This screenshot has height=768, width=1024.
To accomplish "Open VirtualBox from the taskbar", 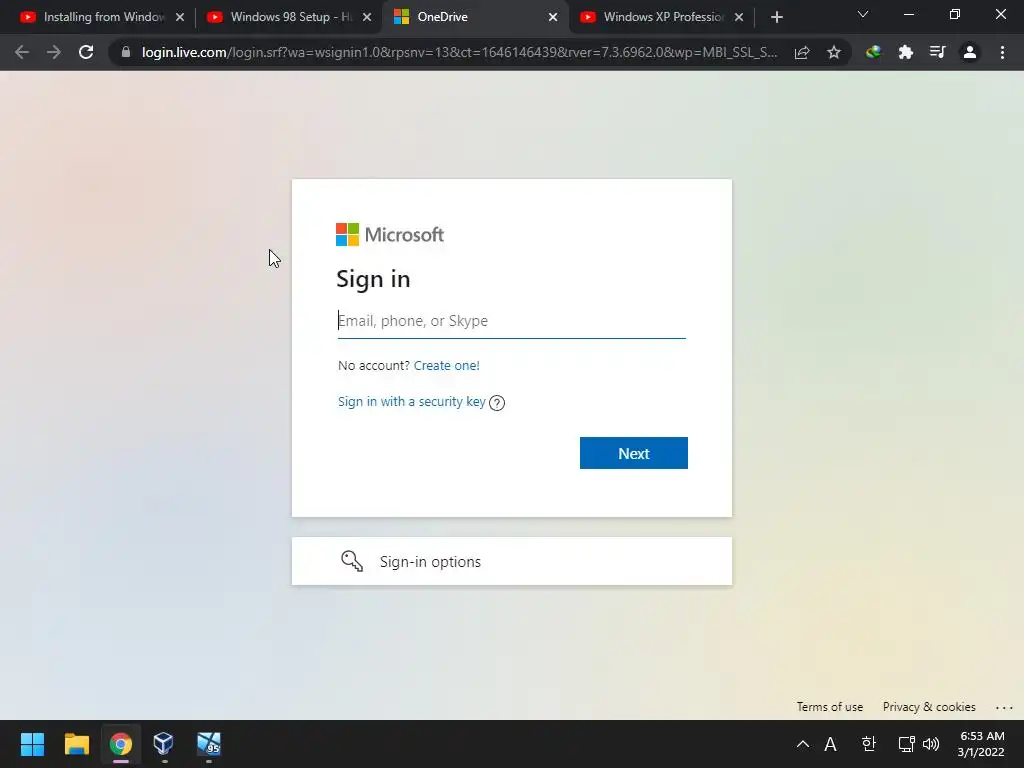I will pyautogui.click(x=163, y=744).
